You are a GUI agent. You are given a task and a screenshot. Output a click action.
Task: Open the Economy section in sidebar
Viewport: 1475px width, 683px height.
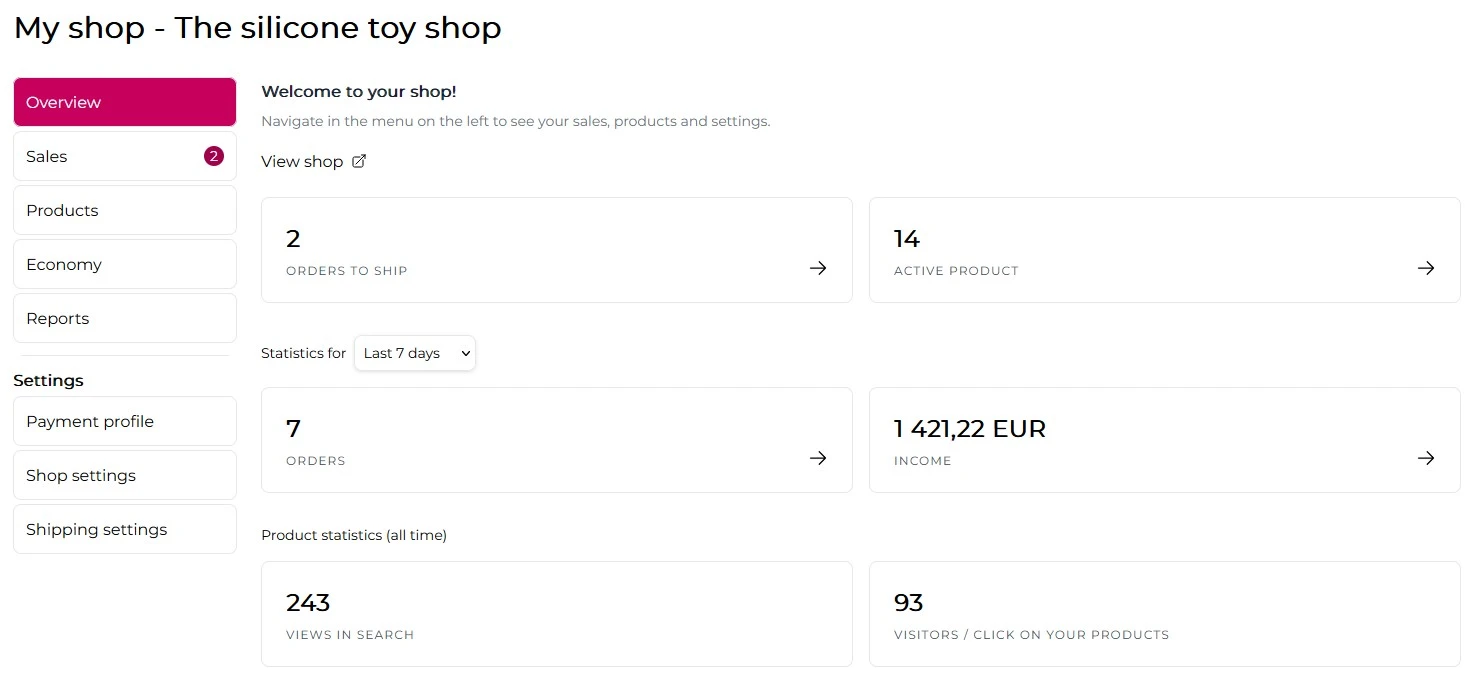click(x=125, y=264)
